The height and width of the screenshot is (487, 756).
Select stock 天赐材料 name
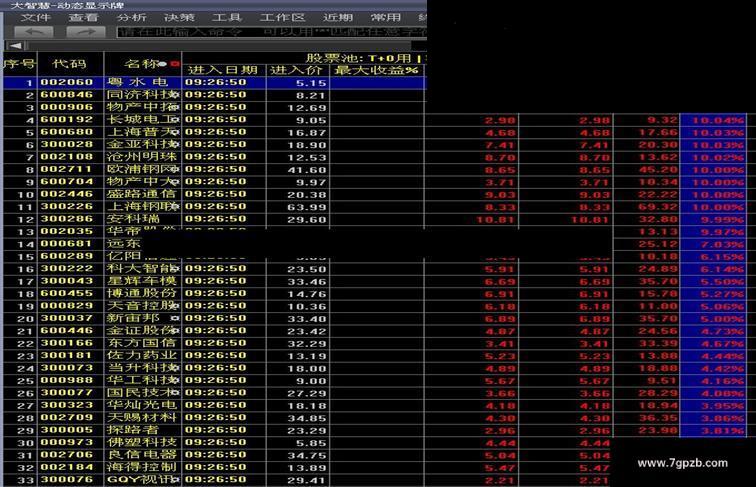[142, 418]
